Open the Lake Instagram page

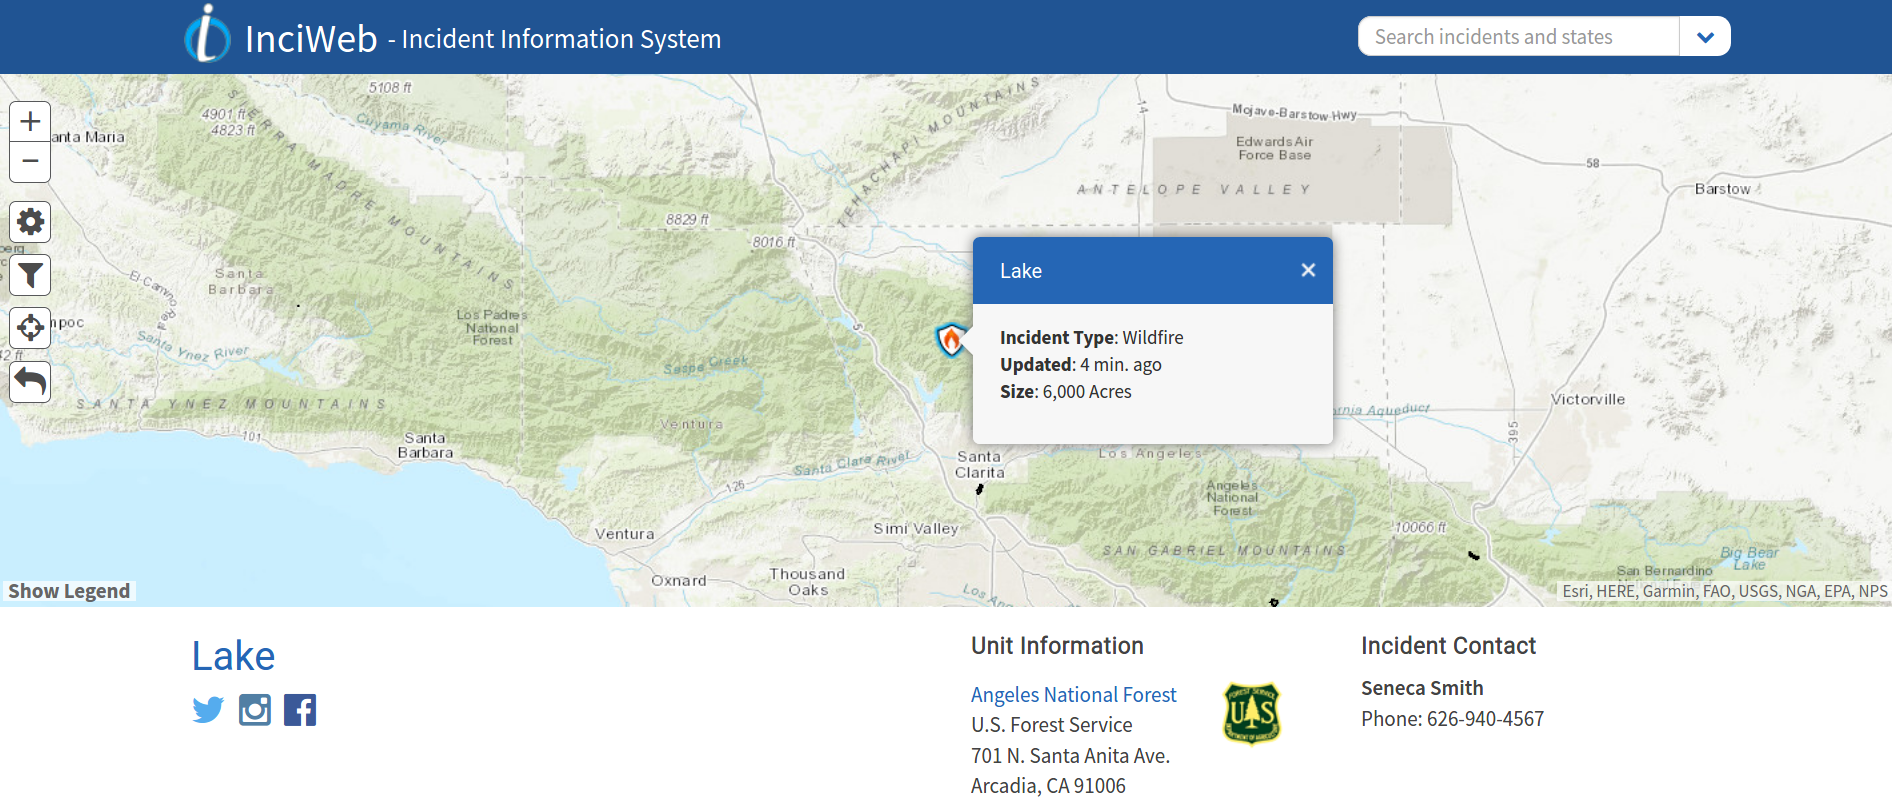coord(255,710)
